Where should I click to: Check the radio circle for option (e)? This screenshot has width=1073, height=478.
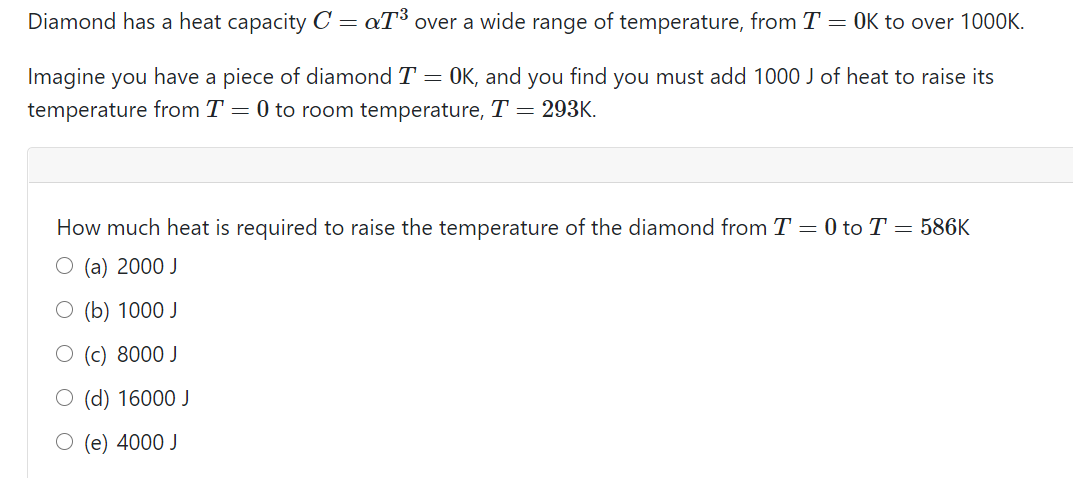click(x=64, y=442)
